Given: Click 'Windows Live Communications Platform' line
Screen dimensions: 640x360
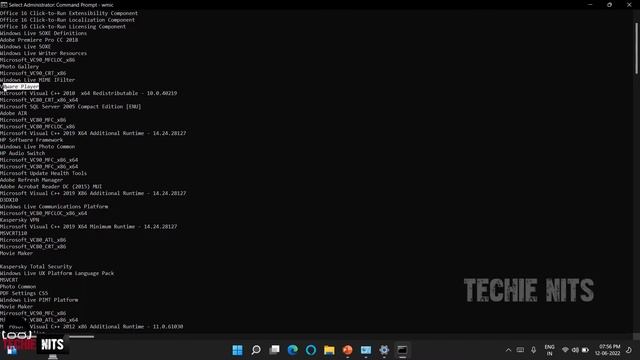Looking at the screenshot, I should 54,207.
